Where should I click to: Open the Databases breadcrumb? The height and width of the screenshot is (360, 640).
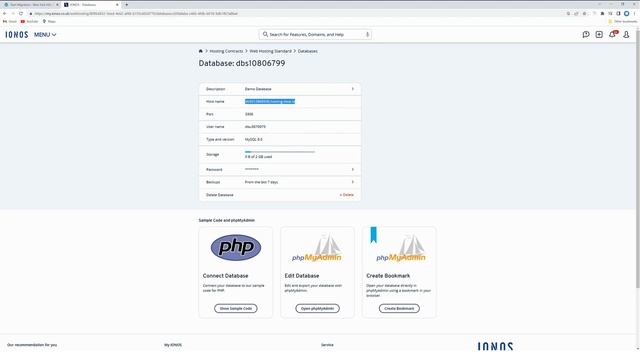click(x=307, y=51)
